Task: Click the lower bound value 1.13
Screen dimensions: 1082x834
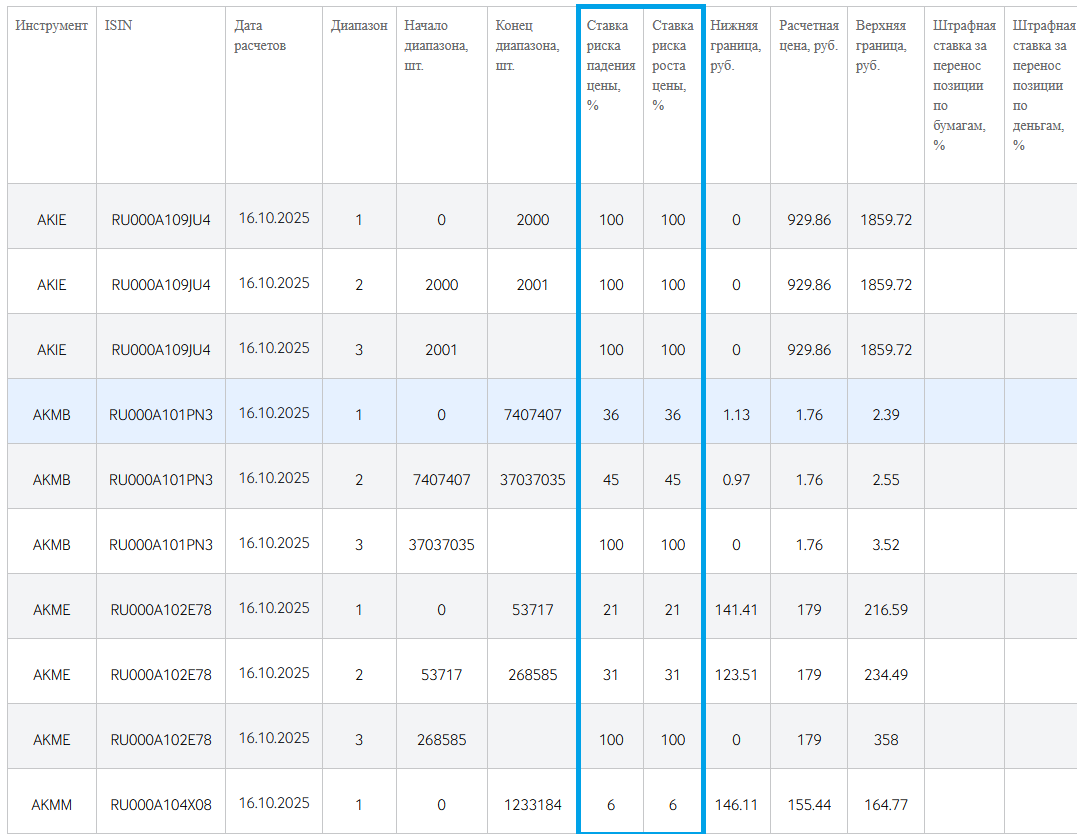Action: (x=736, y=414)
